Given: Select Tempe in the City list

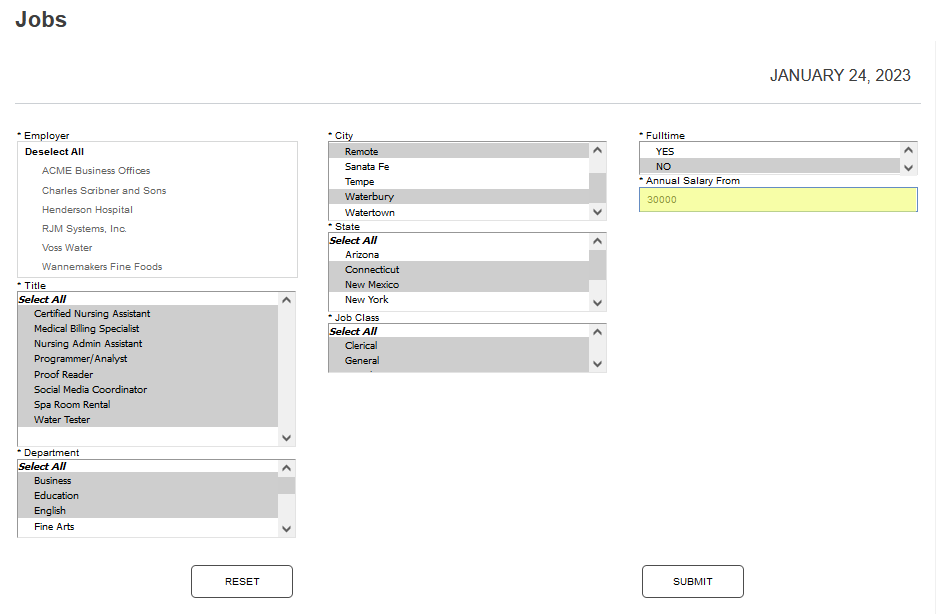Looking at the screenshot, I should [359, 182].
